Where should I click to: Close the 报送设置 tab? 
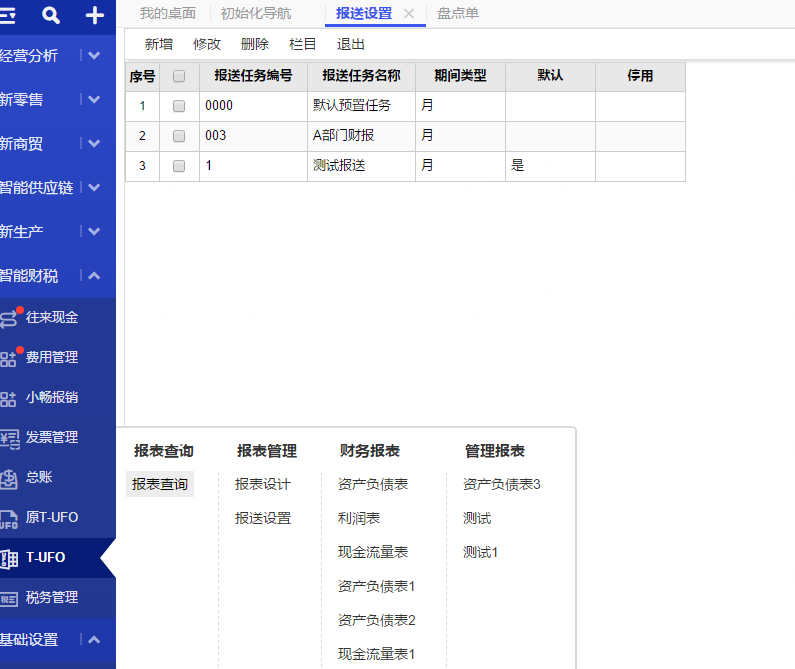[x=409, y=14]
